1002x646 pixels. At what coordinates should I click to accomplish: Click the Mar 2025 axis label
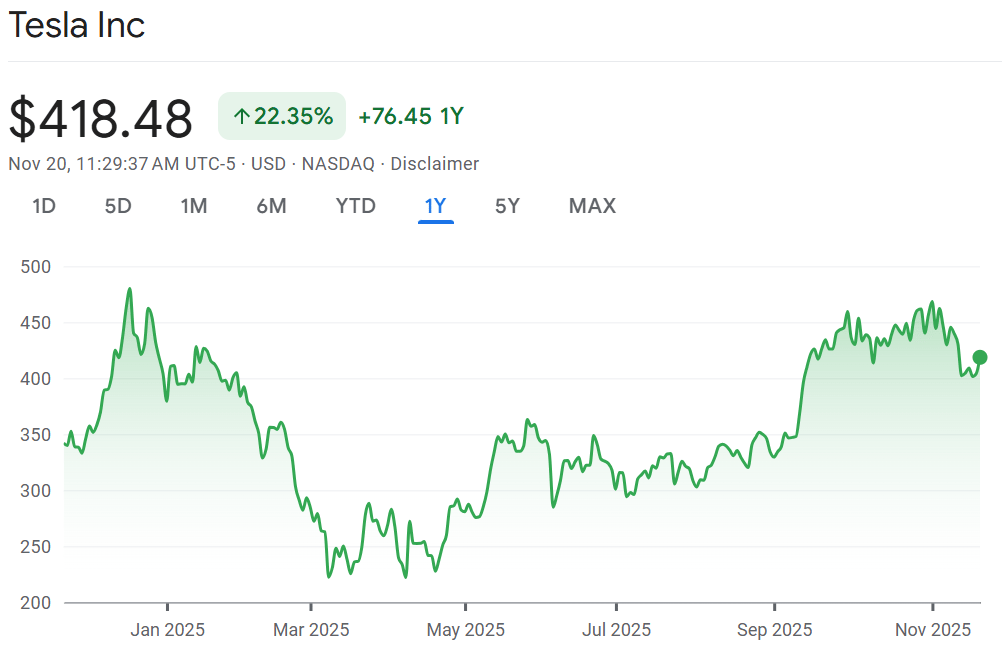click(311, 629)
